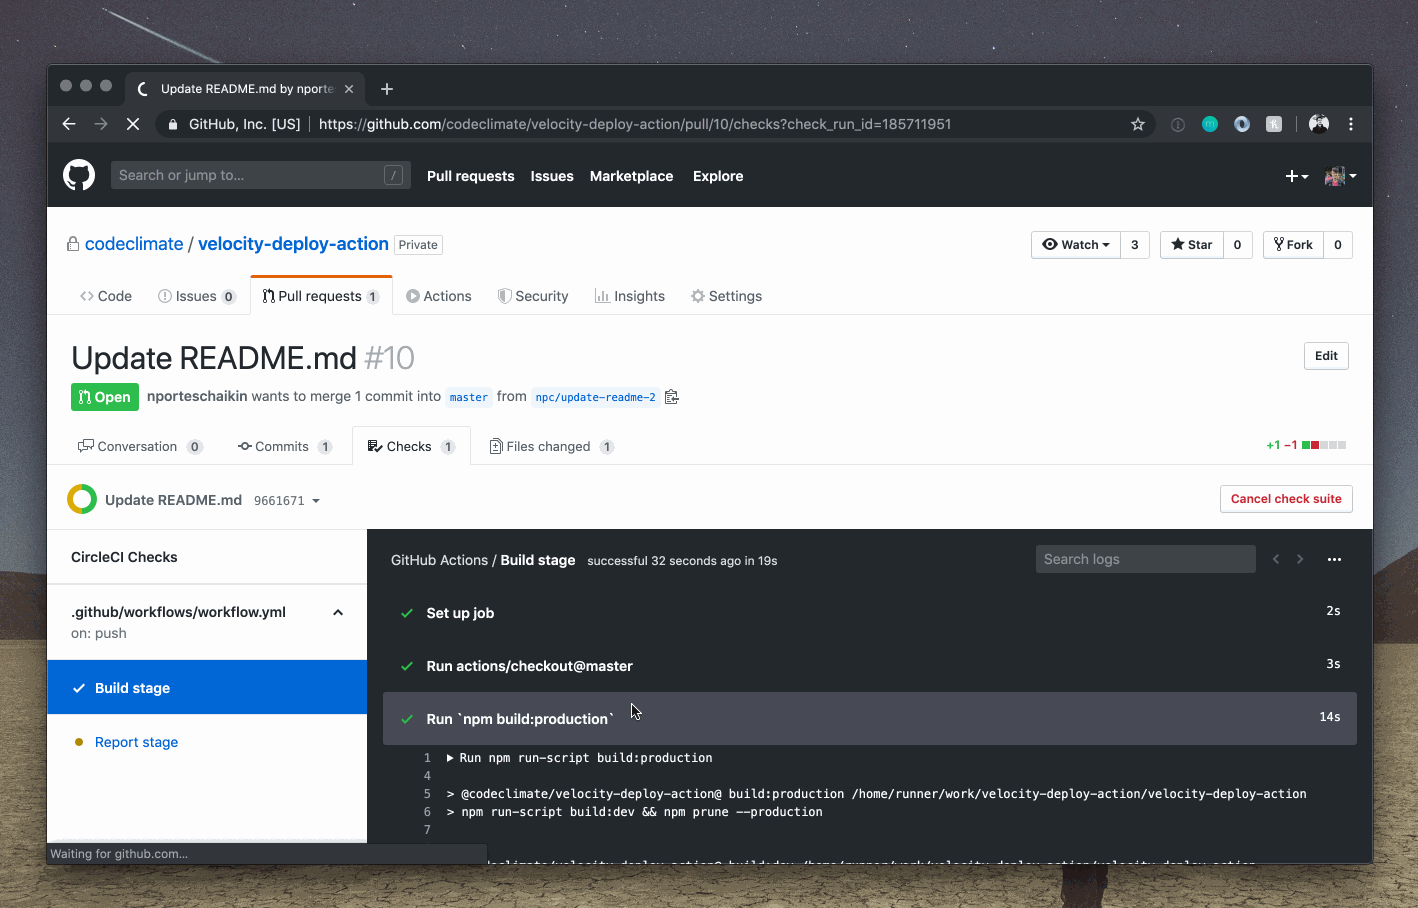
Task: Star the velocity-deploy-action repository
Action: 1192,245
